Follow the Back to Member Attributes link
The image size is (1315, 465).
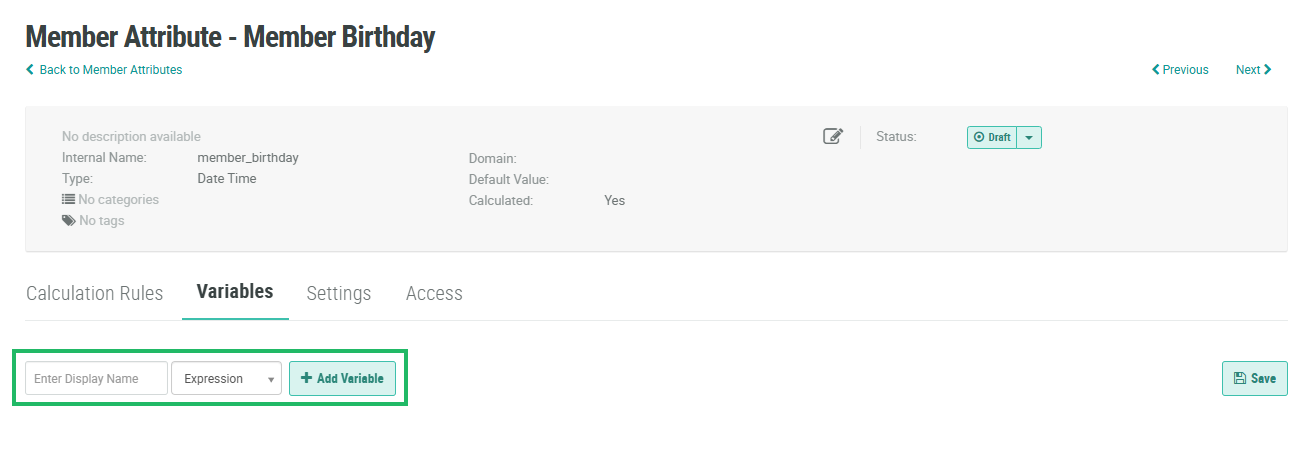pos(110,70)
